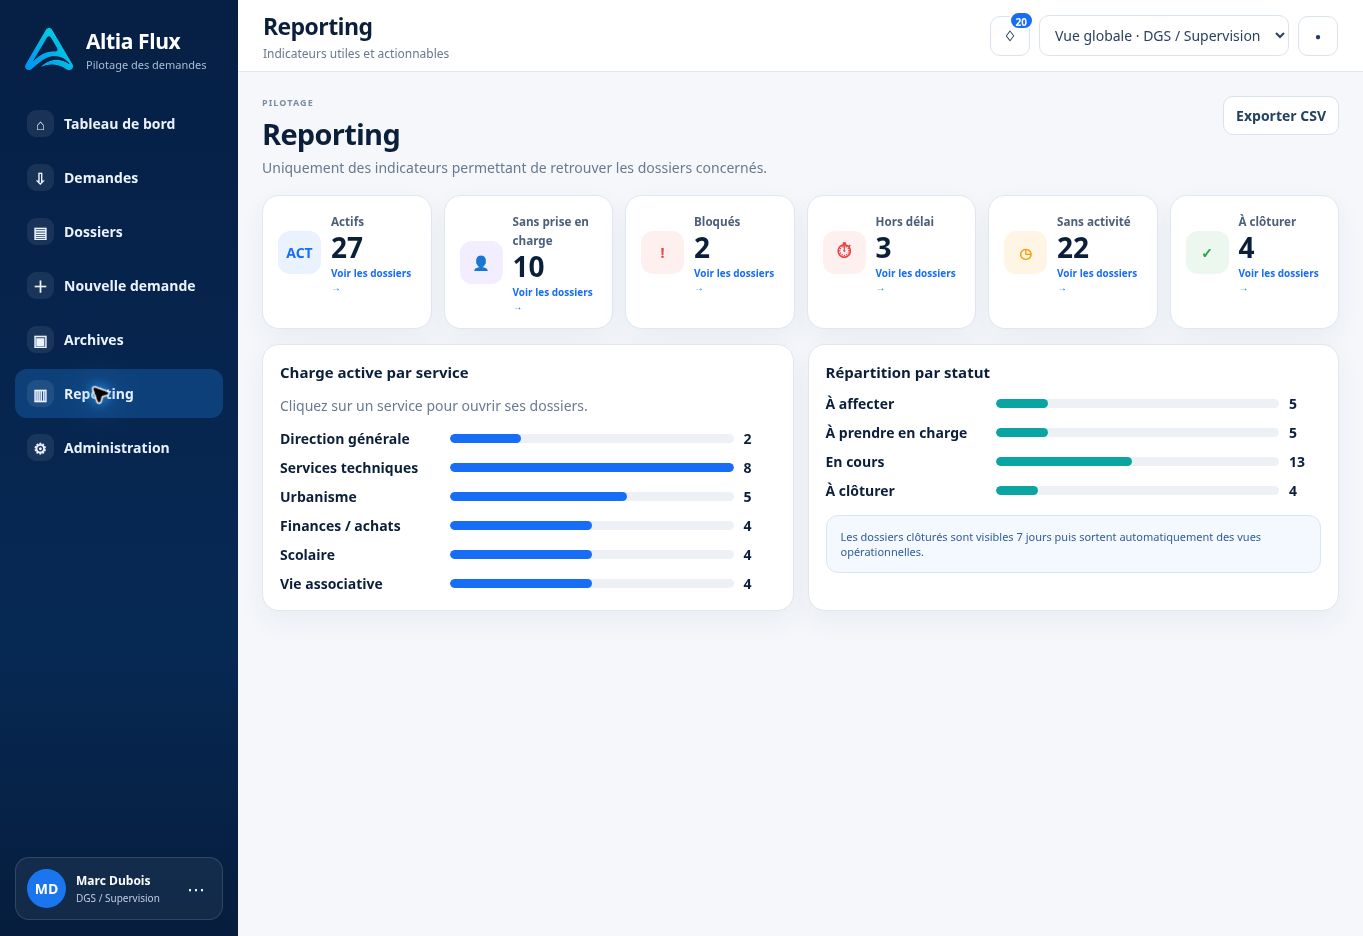Open the Archives section
The image size is (1363, 936).
[119, 340]
